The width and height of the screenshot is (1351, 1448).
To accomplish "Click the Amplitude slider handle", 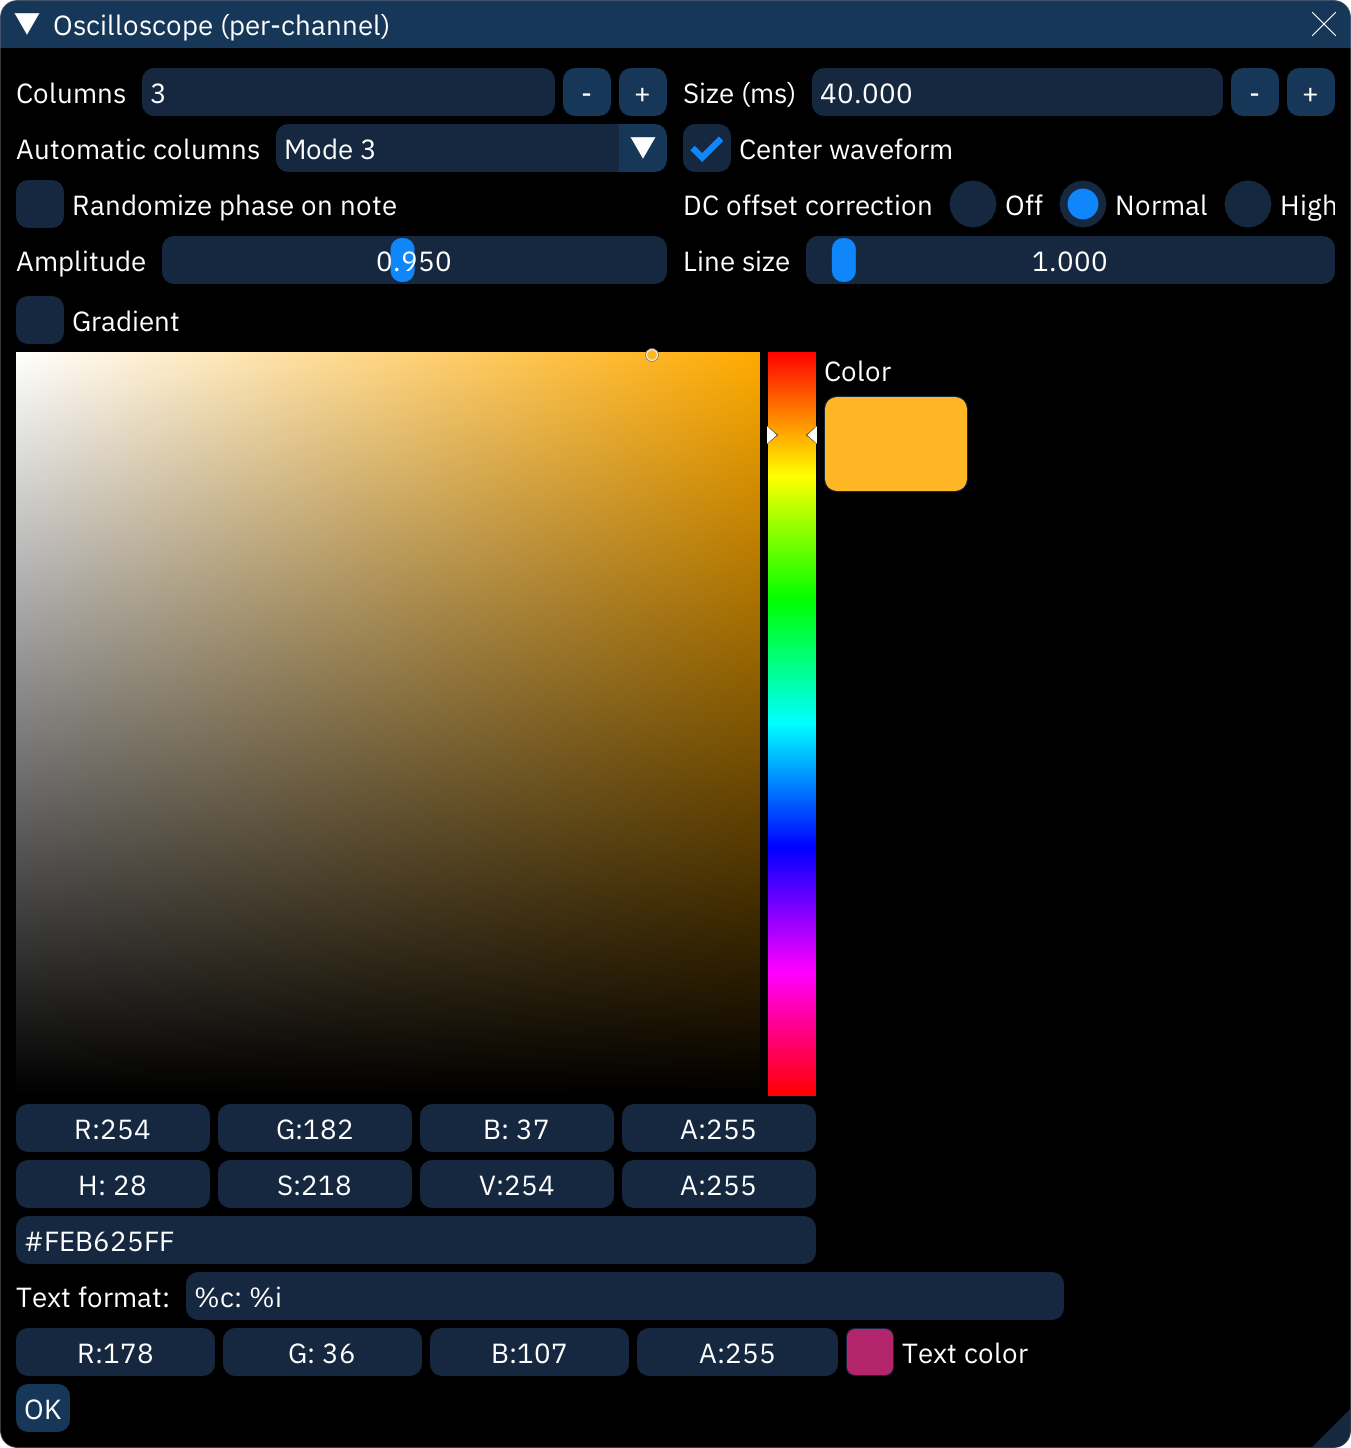I will click(402, 260).
